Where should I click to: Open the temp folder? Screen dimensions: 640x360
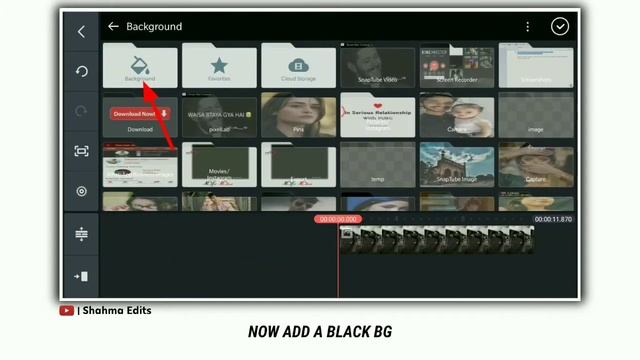tap(378, 165)
